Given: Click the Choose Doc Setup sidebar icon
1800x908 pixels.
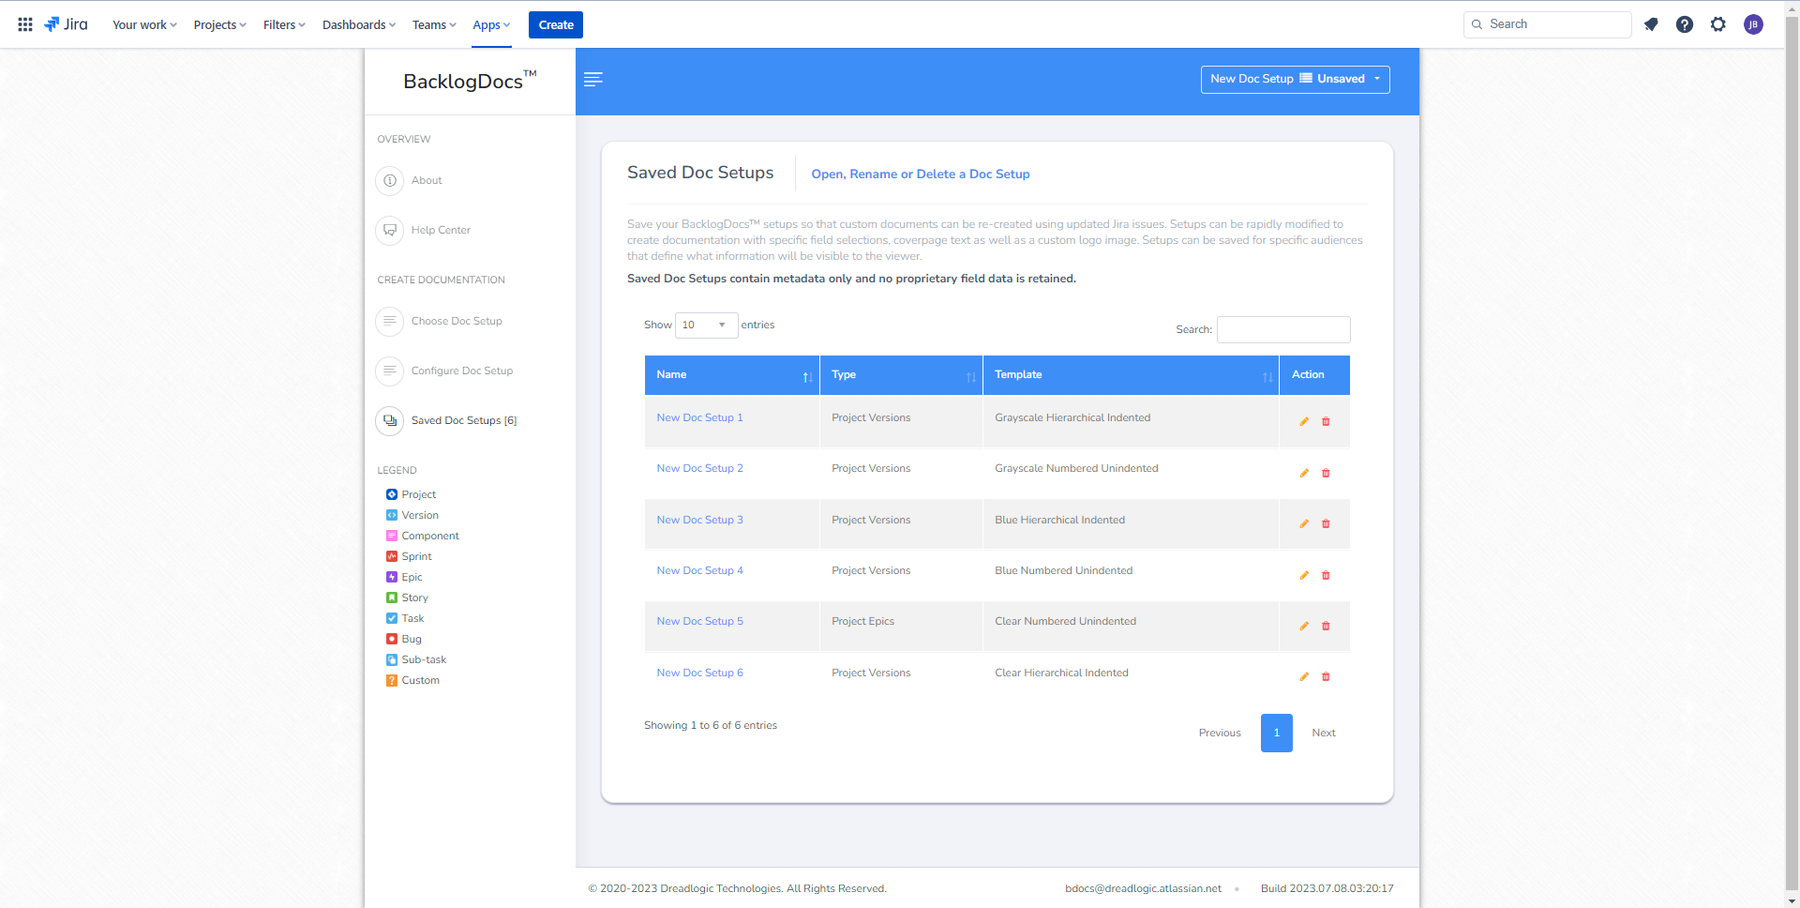Looking at the screenshot, I should (x=390, y=321).
